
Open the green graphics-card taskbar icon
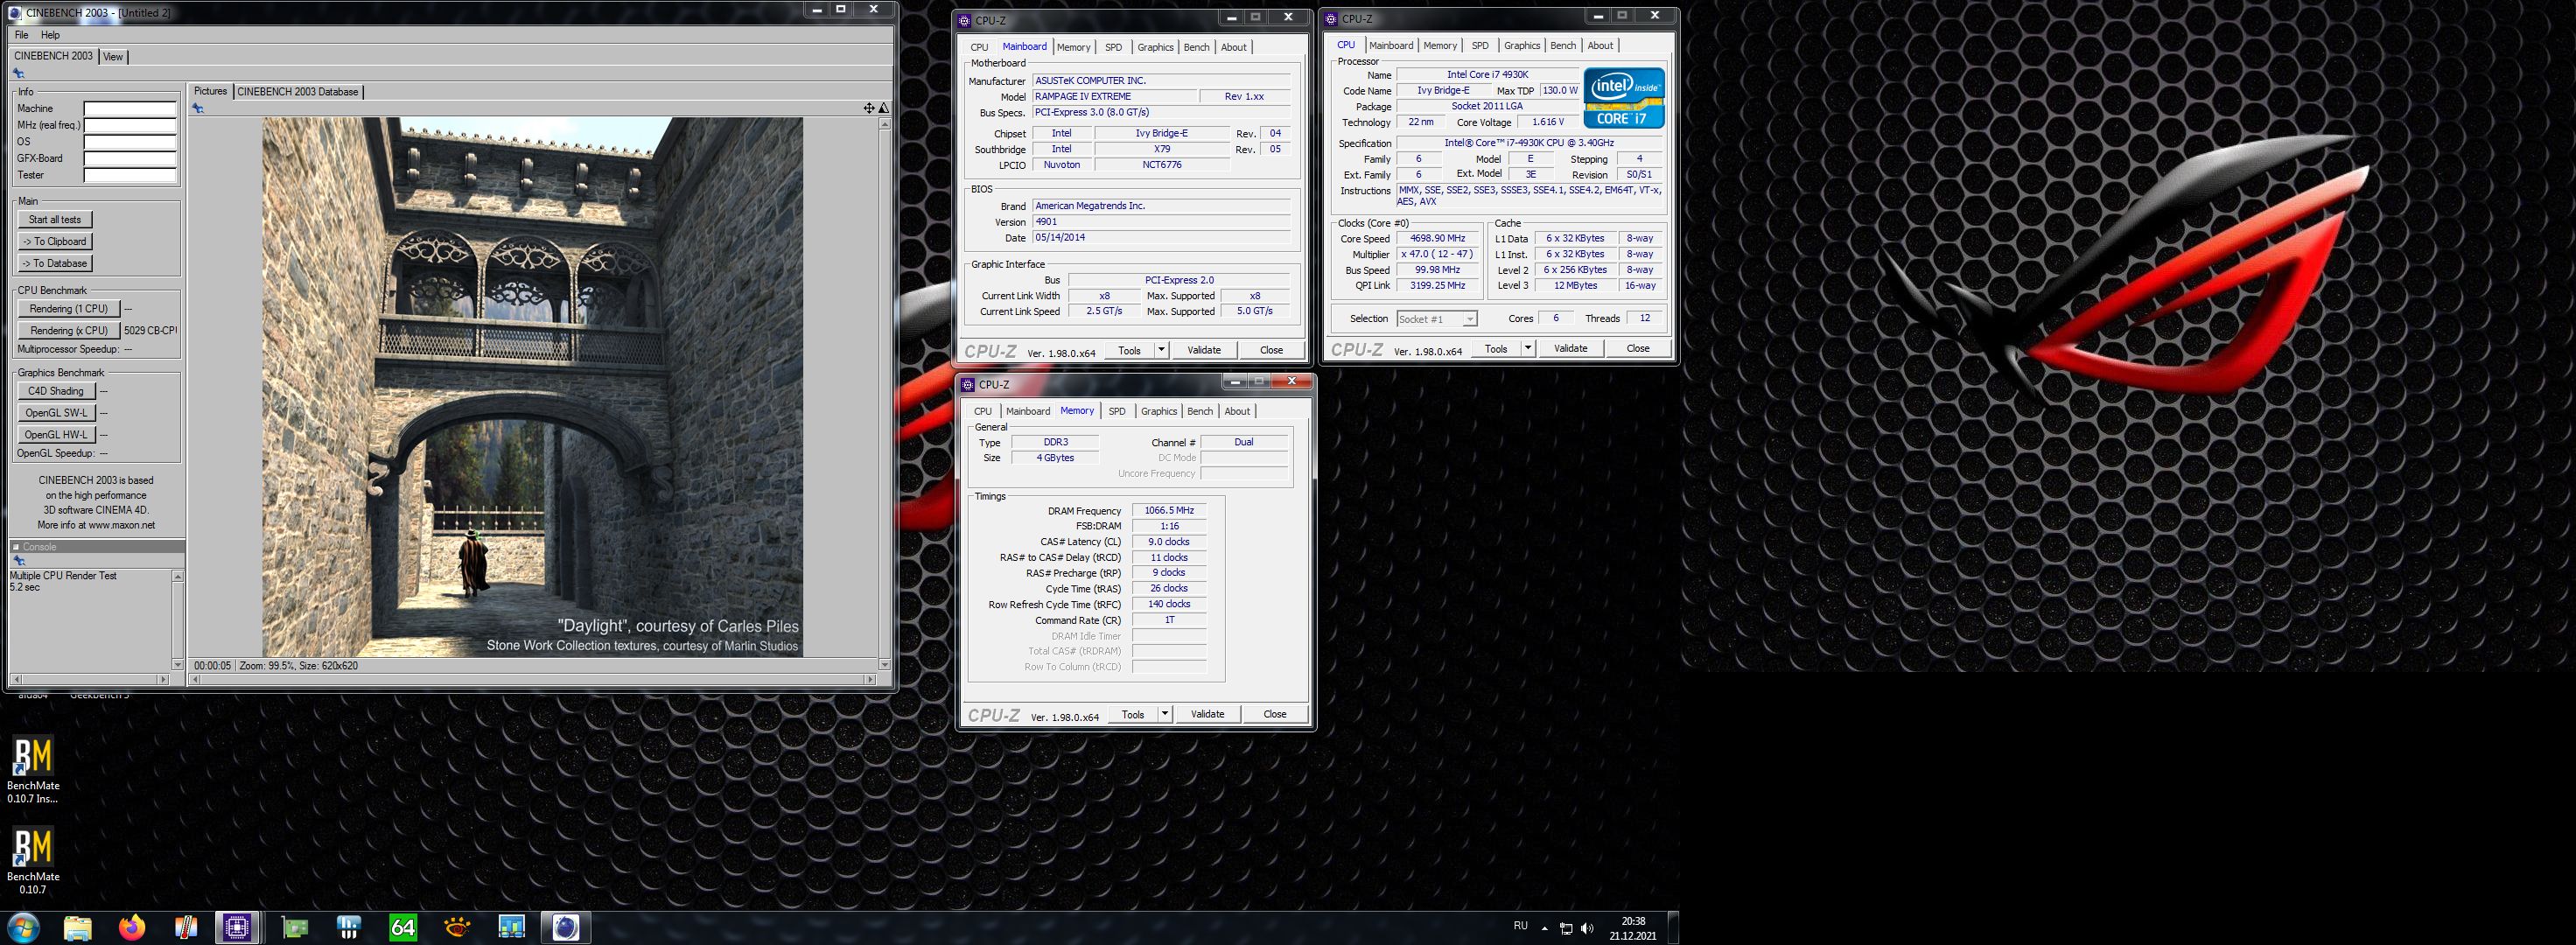(295, 927)
